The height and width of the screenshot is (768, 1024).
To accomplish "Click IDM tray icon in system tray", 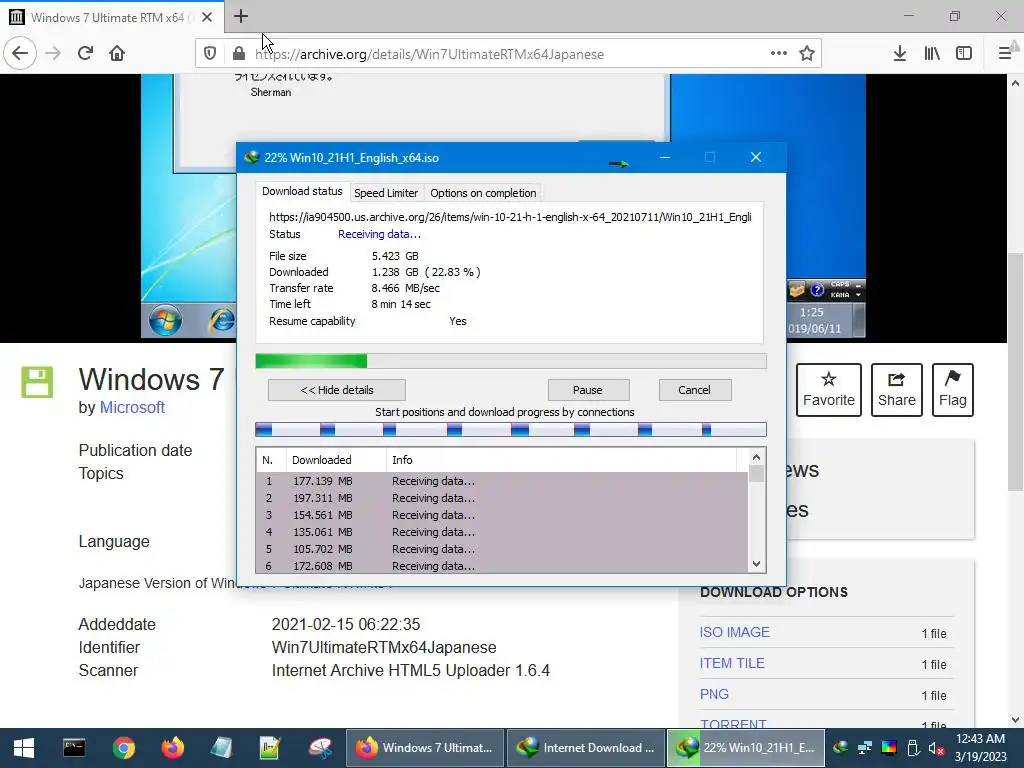I will pos(840,748).
